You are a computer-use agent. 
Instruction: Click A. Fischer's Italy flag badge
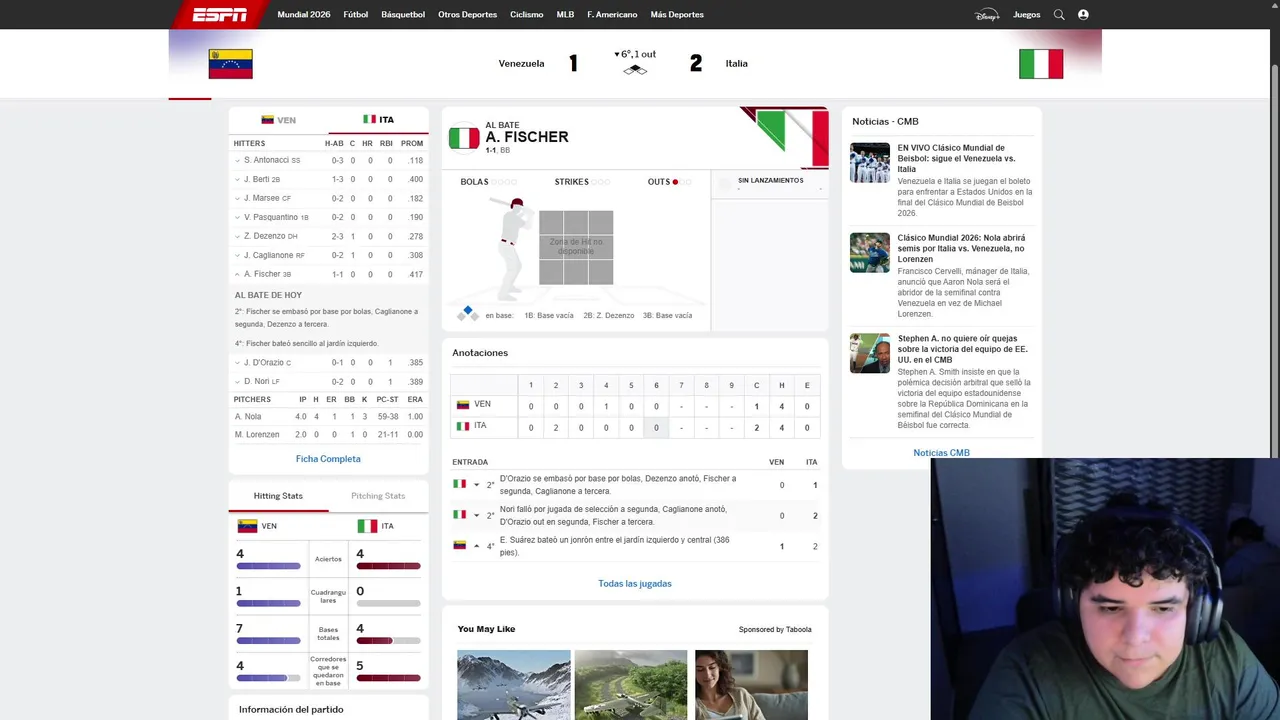[464, 138]
